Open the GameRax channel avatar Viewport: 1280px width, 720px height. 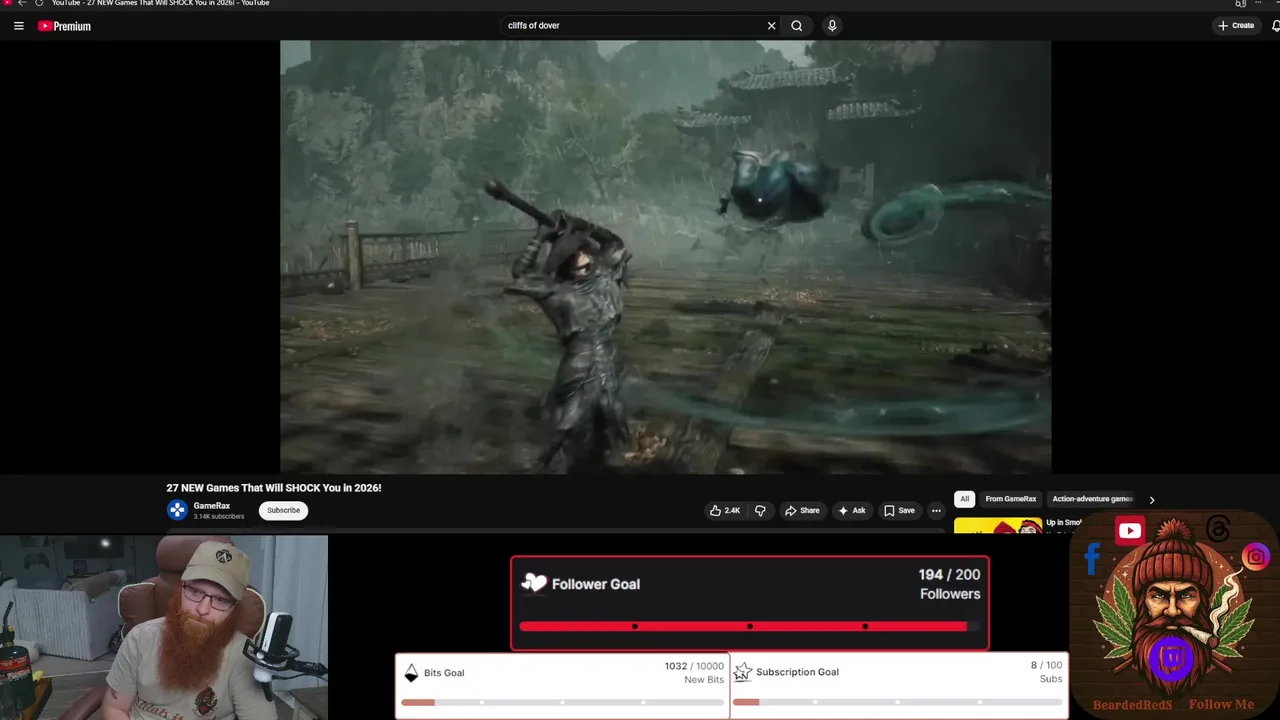coord(177,510)
